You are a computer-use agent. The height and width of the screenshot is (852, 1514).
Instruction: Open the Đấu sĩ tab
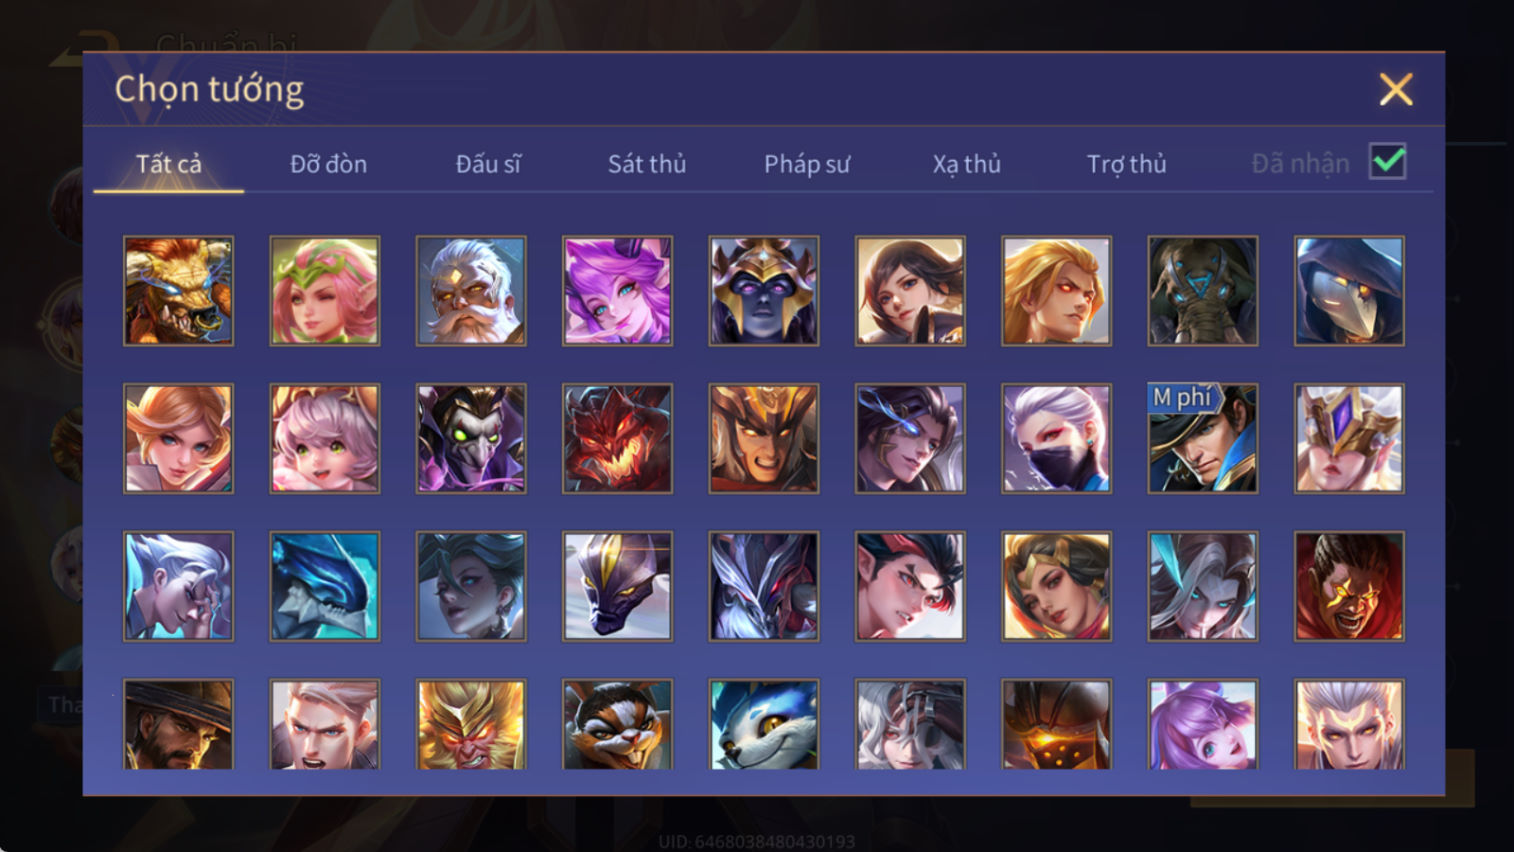click(x=488, y=164)
